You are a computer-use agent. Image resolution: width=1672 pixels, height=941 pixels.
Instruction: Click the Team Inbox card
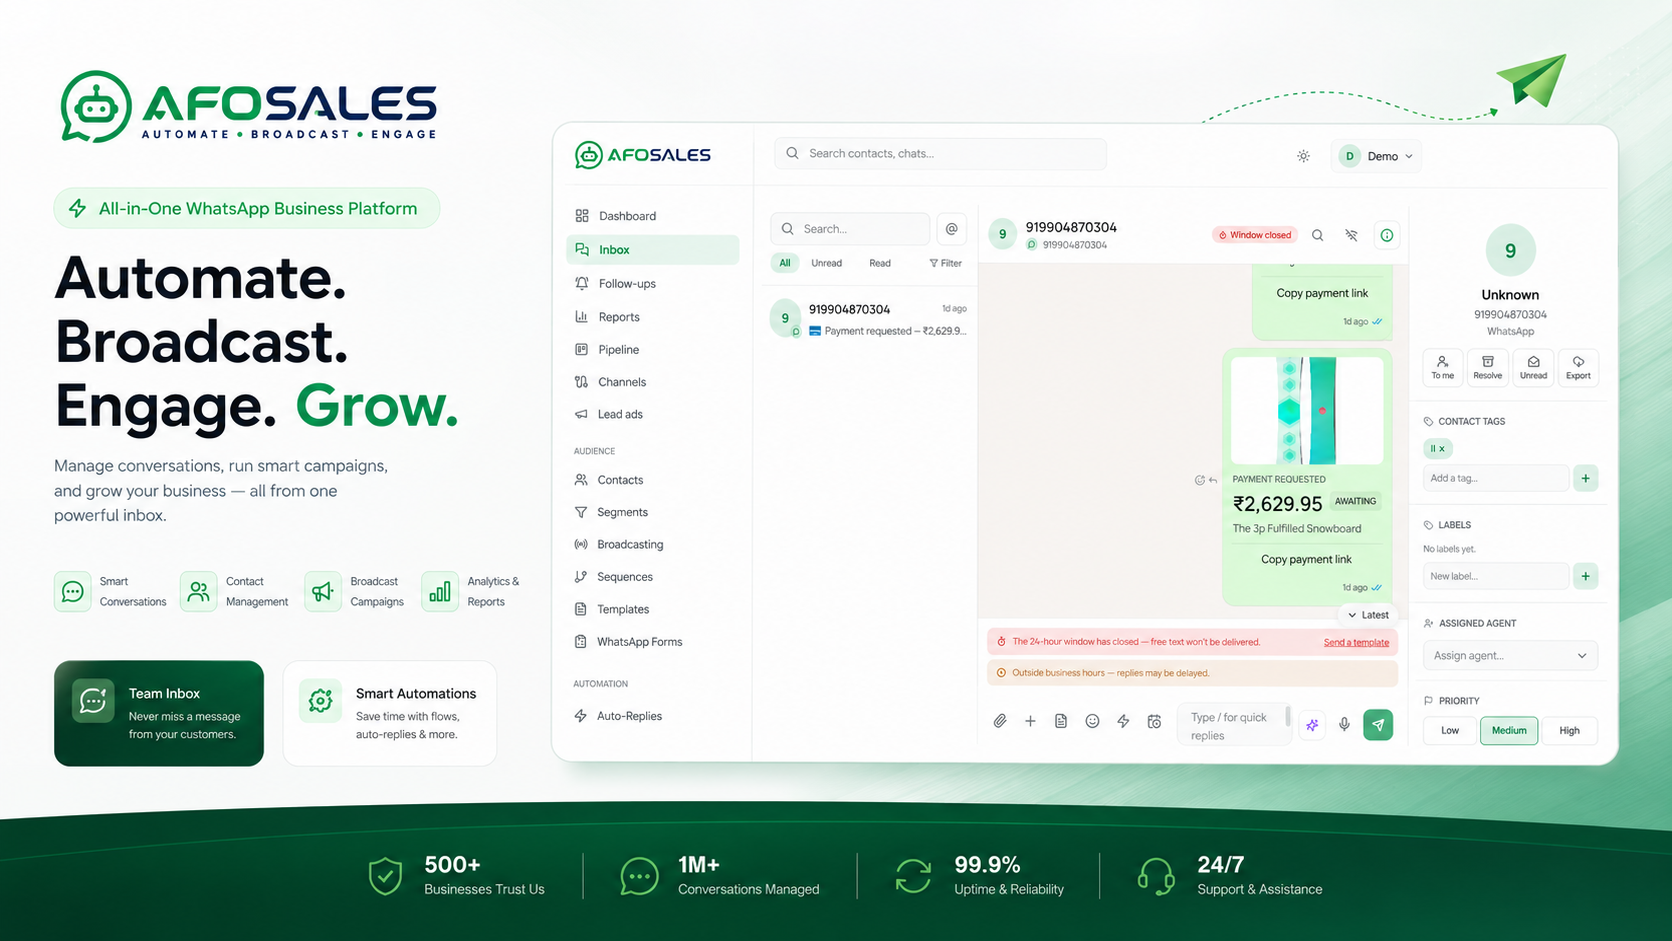[159, 713]
